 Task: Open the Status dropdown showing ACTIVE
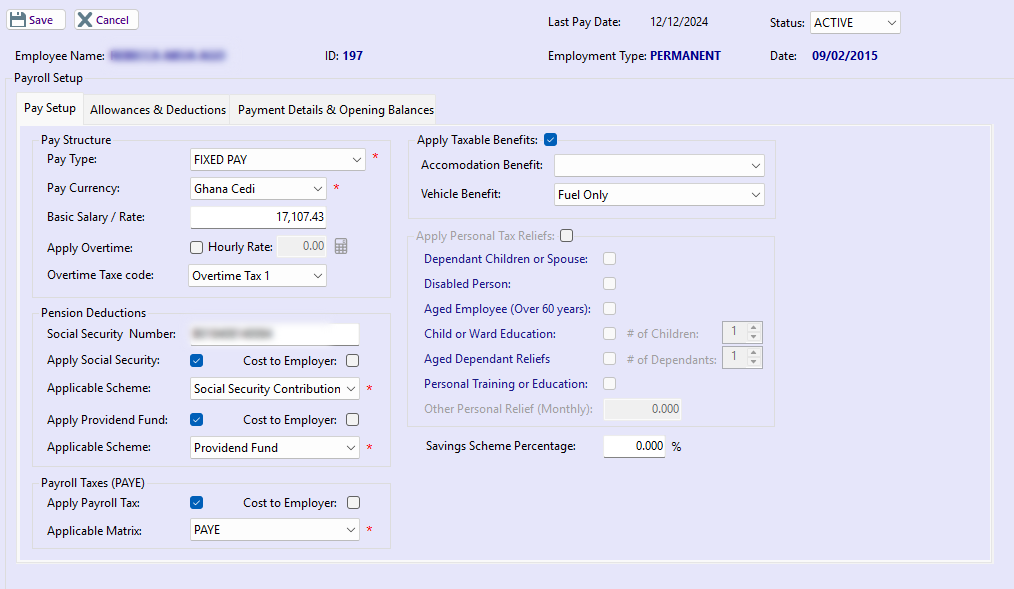tap(855, 22)
